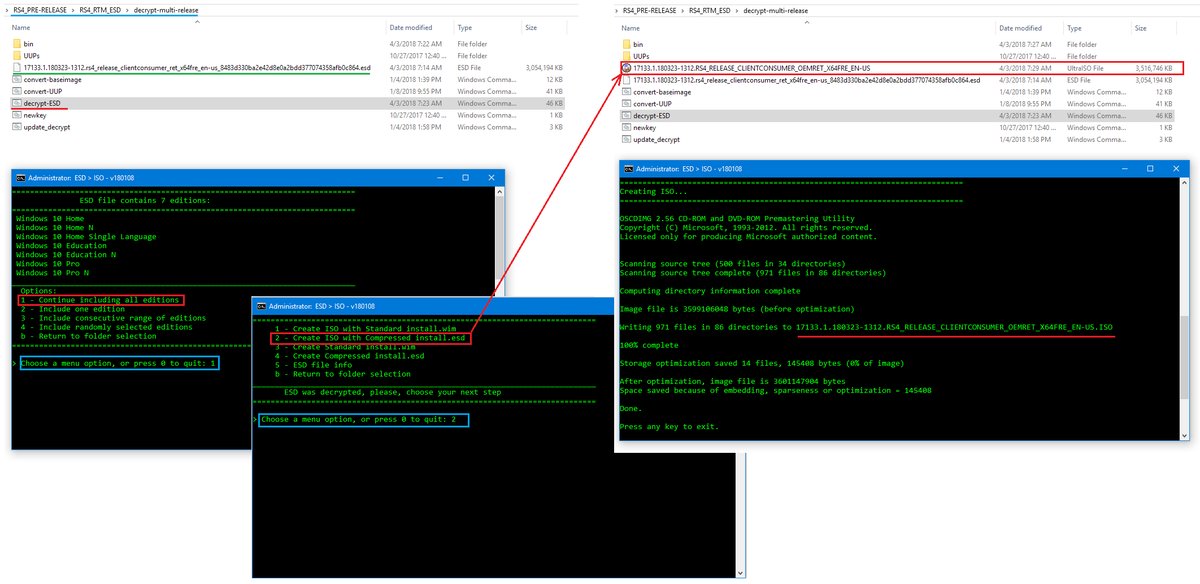Sort by Date modified column in right explorer
Viewport: 1200px width, 584px height.
[1021, 28]
